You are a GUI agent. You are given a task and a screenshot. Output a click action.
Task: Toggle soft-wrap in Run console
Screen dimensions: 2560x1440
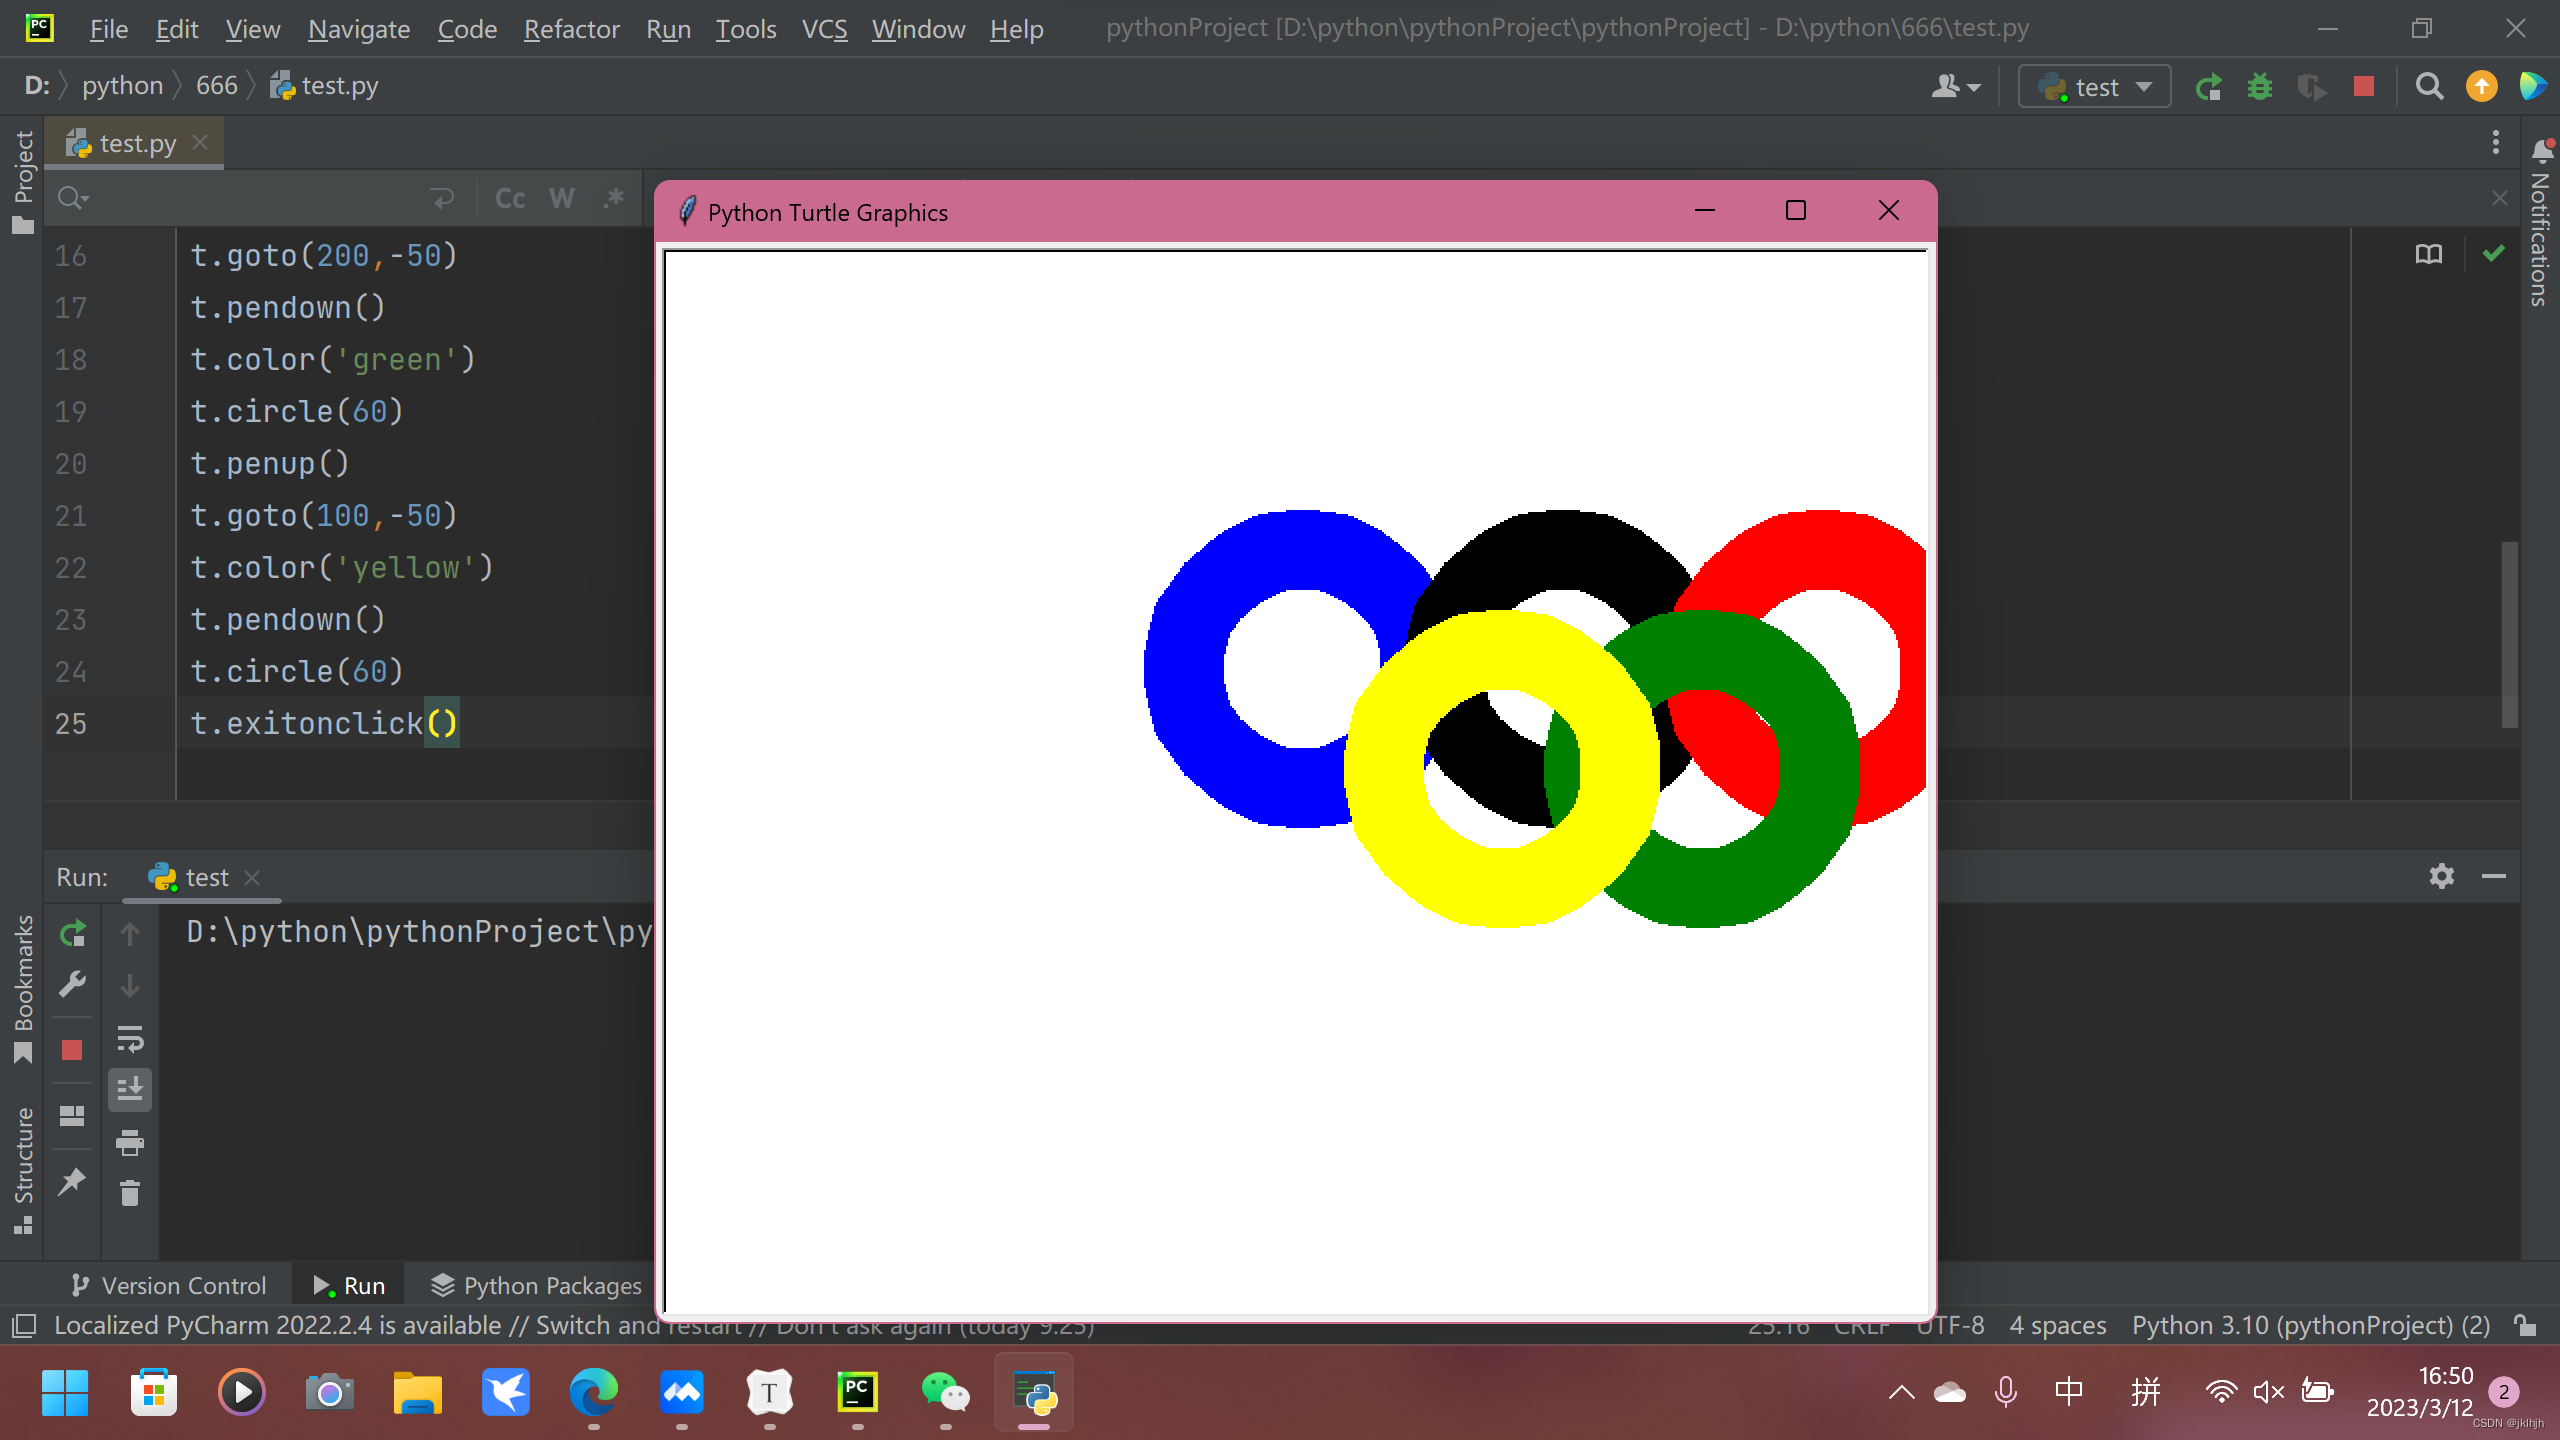point(130,1038)
